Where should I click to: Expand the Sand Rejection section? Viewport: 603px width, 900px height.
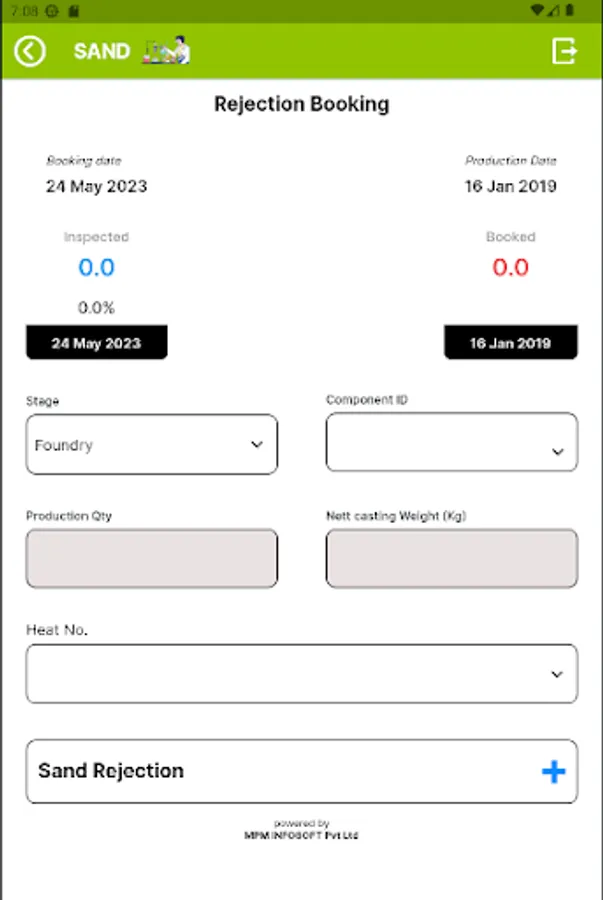click(301, 771)
